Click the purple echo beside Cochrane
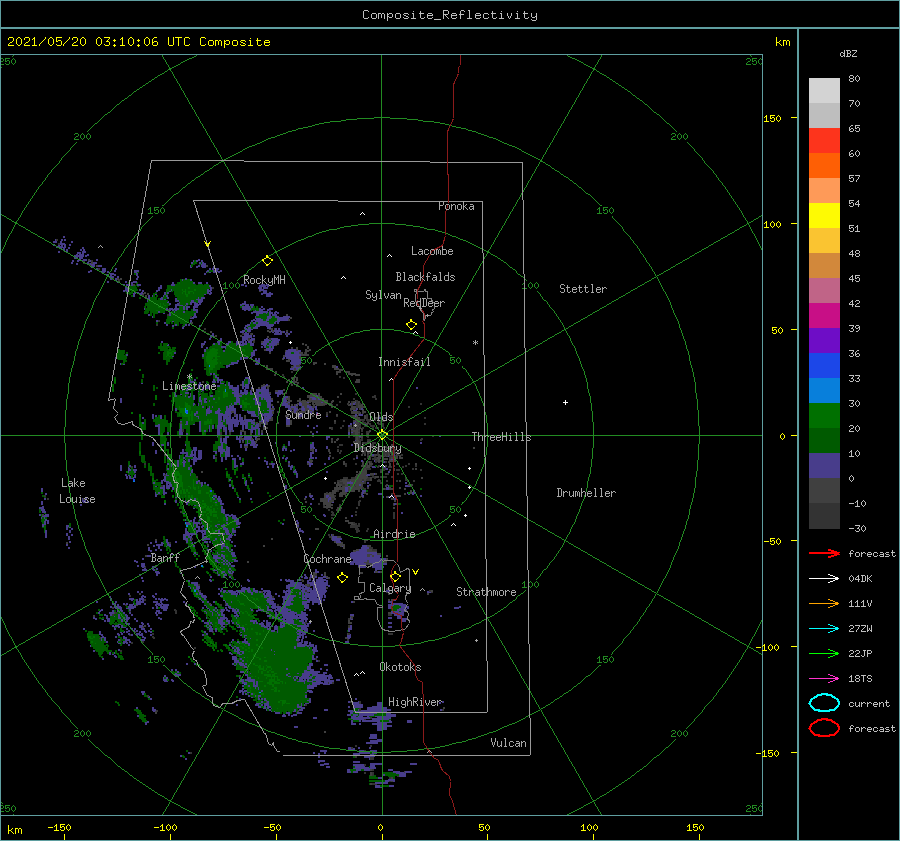 tap(366, 556)
